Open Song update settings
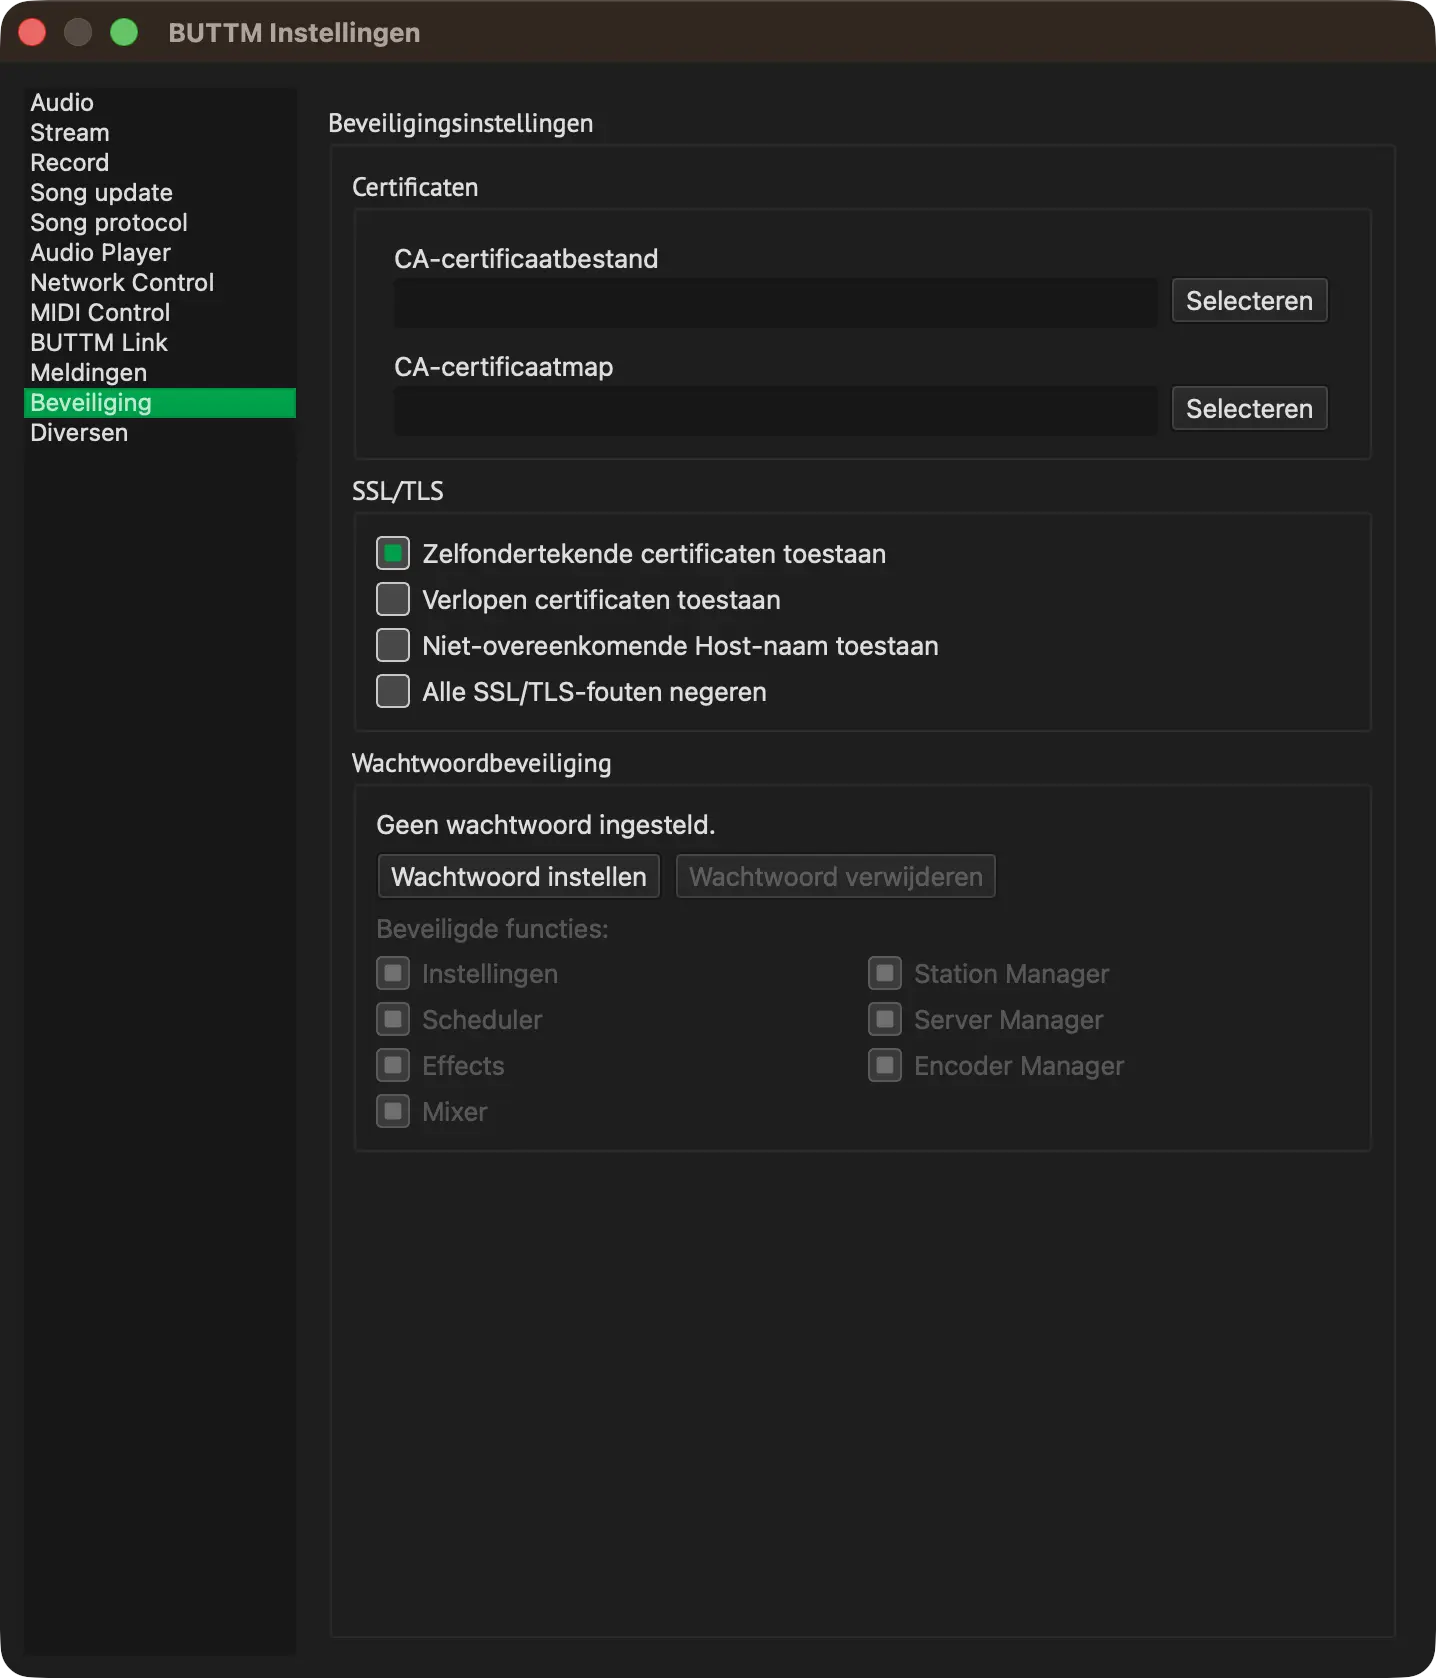Screen dimensions: 1436x1678 click(x=159, y=193)
